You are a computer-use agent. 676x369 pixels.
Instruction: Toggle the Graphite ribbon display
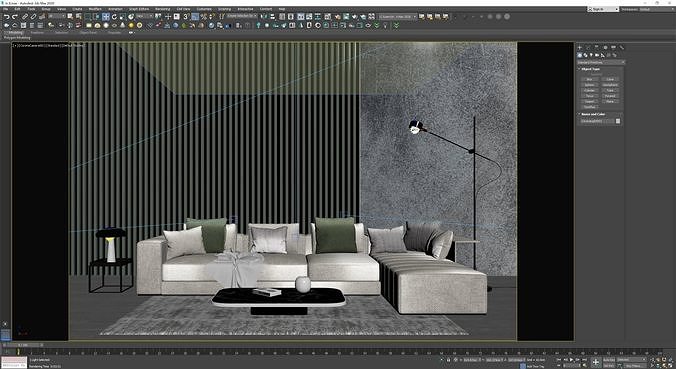(x=301, y=16)
